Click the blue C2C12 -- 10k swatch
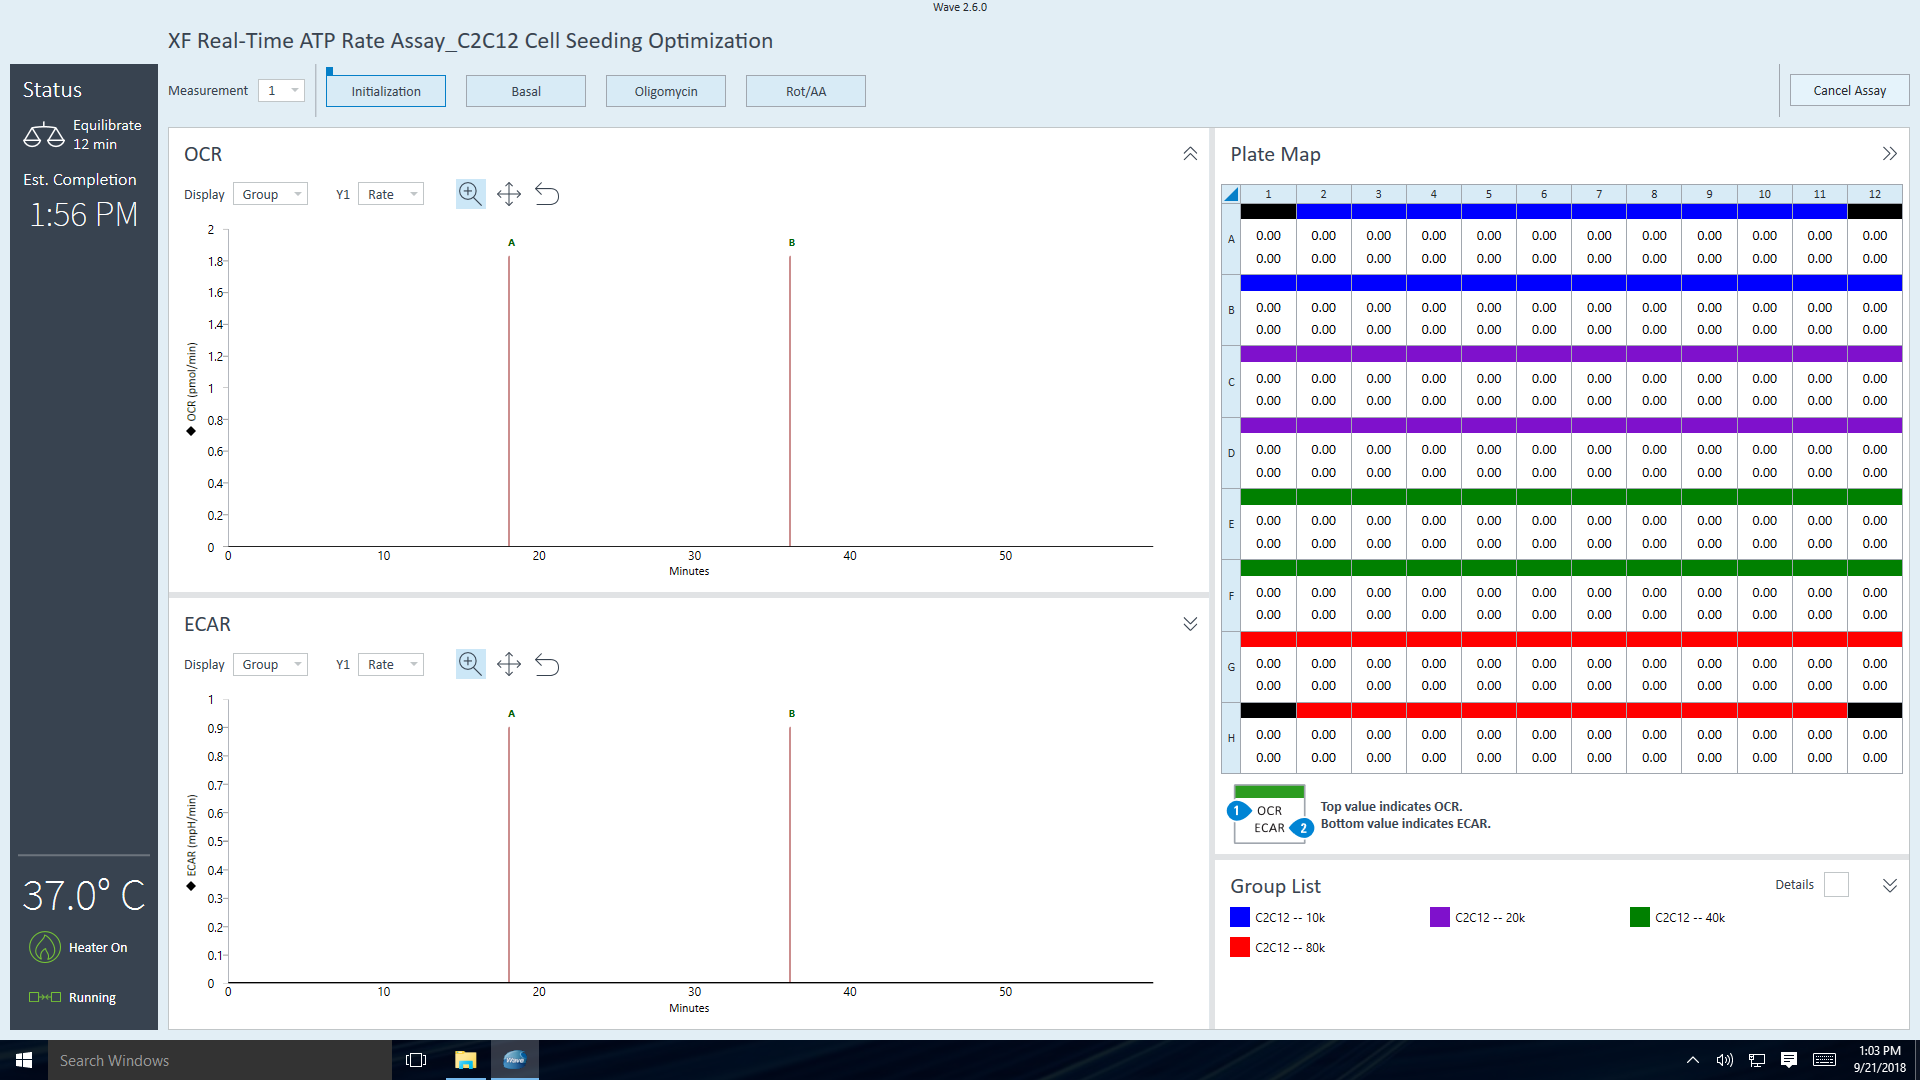Viewport: 1920px width, 1080px height. 1240,917
